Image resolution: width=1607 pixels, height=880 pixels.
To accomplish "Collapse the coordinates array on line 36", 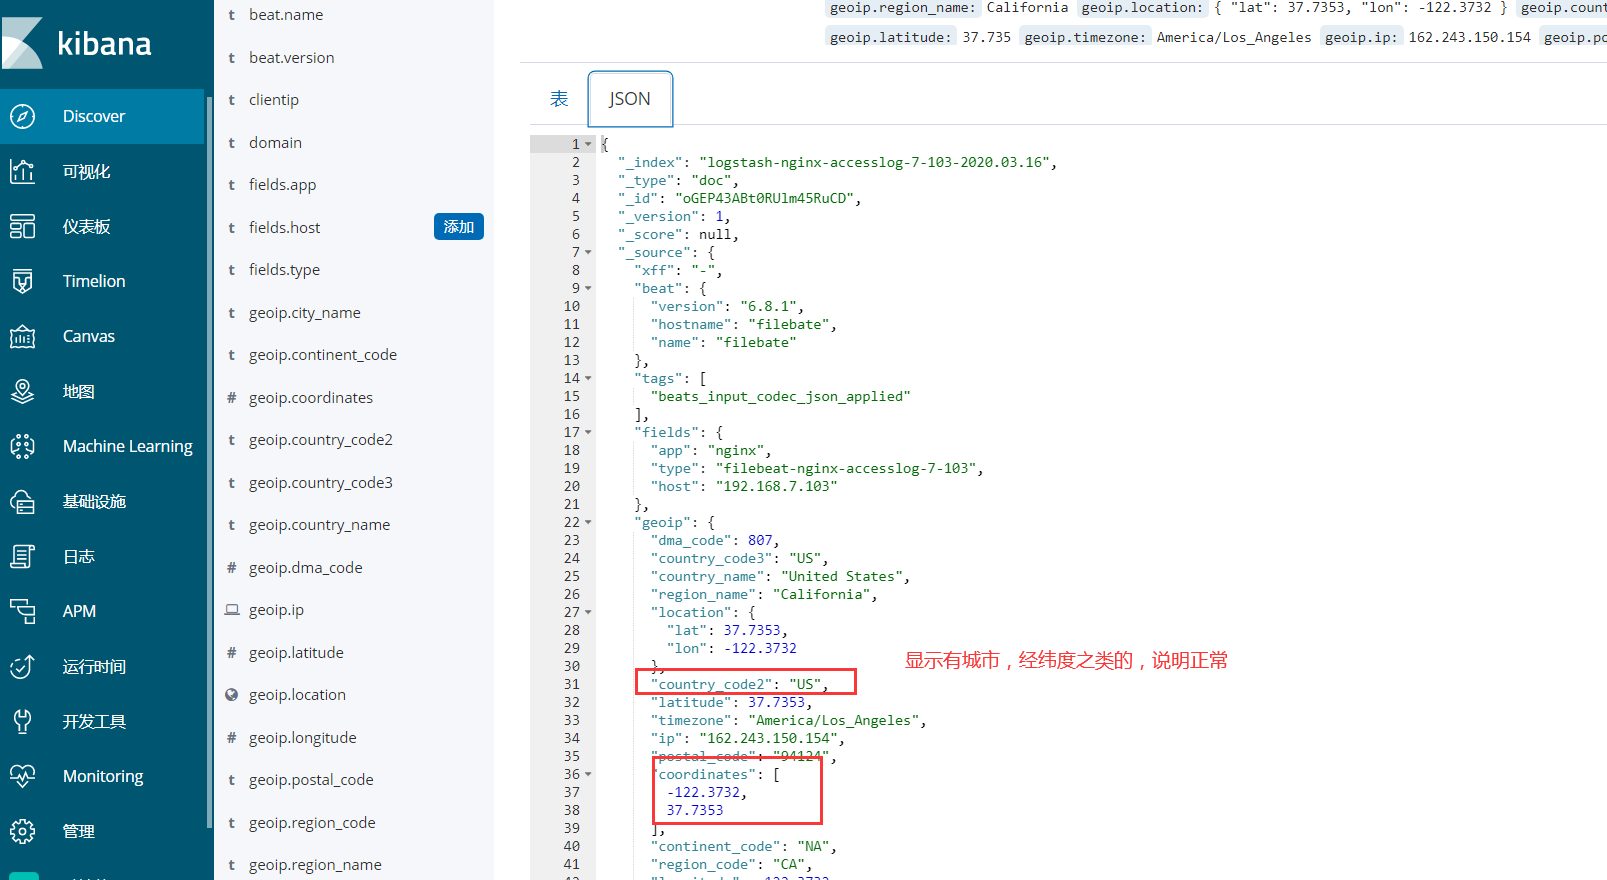I will 588,774.
